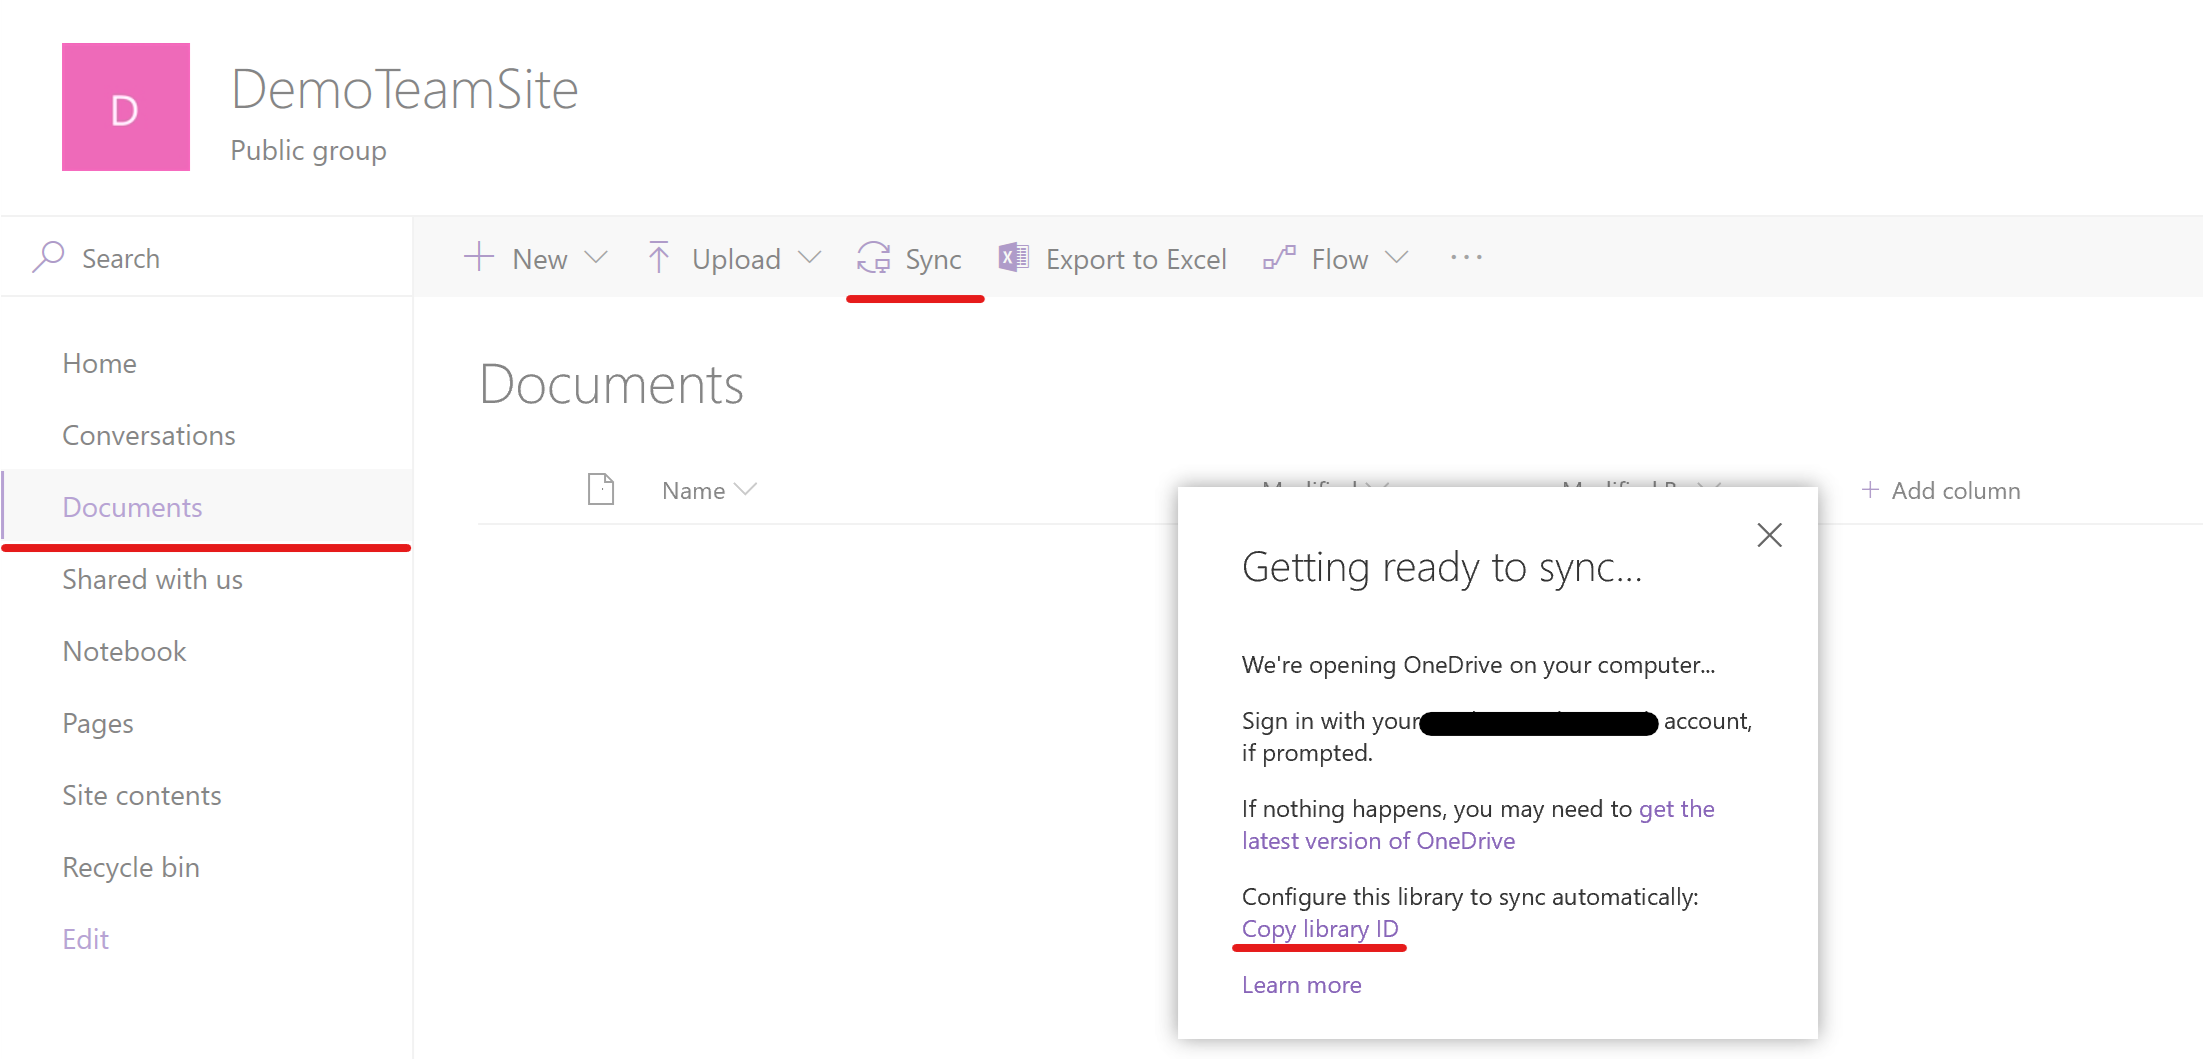The image size is (2203, 1059).
Task: Expand the Upload dropdown chevron
Action: [810, 258]
